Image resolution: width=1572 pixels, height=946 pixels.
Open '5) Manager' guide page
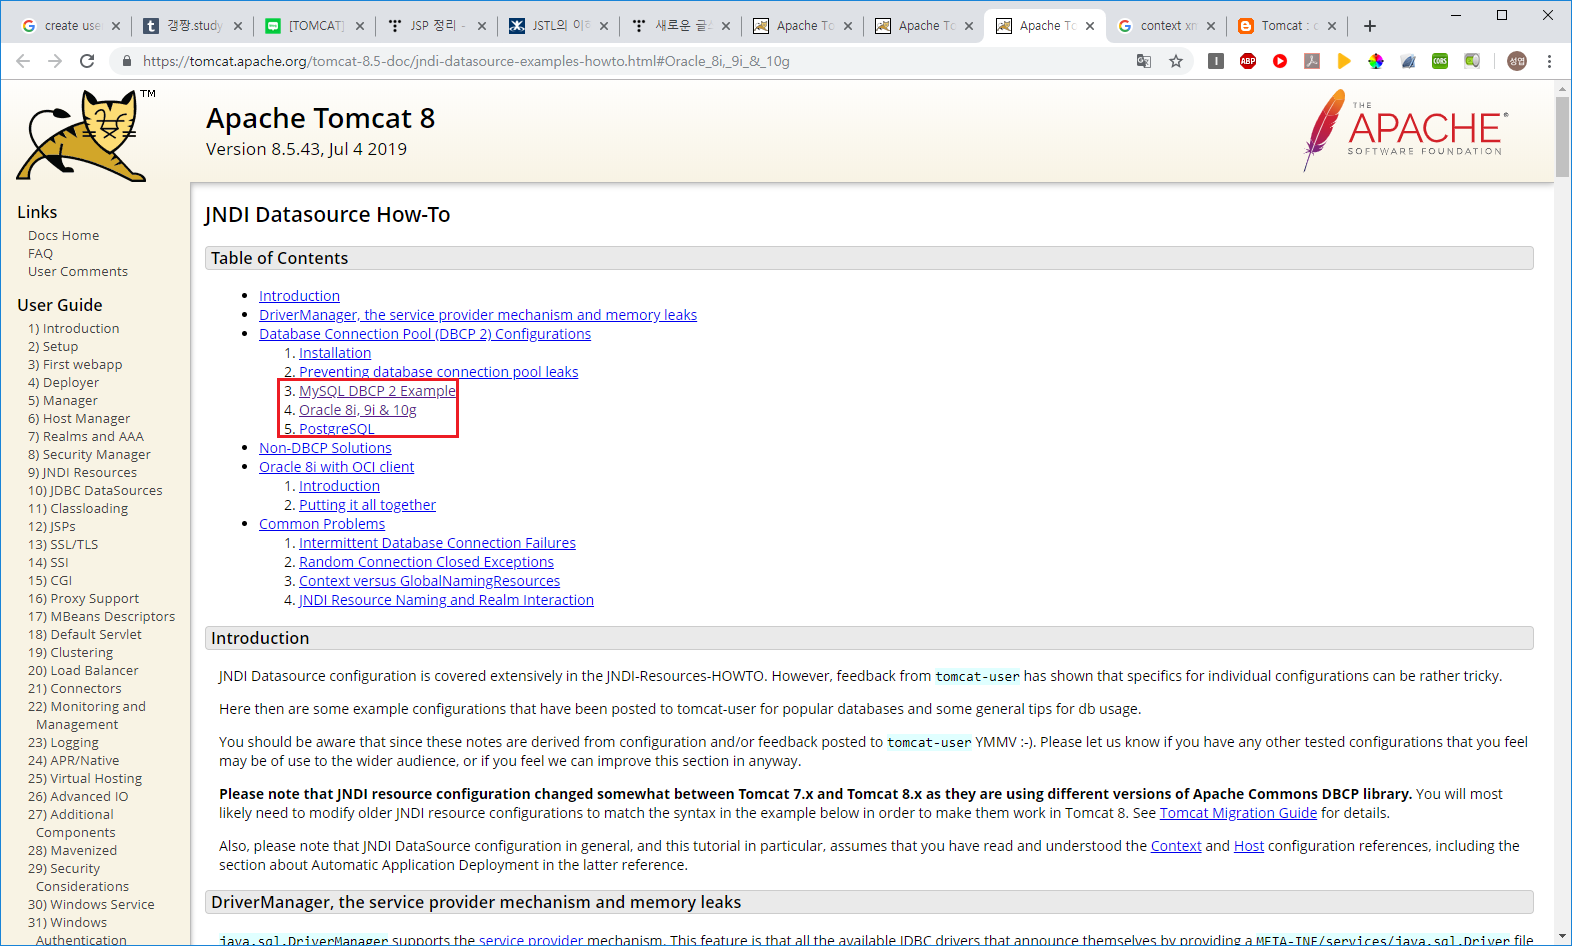[x=63, y=401]
